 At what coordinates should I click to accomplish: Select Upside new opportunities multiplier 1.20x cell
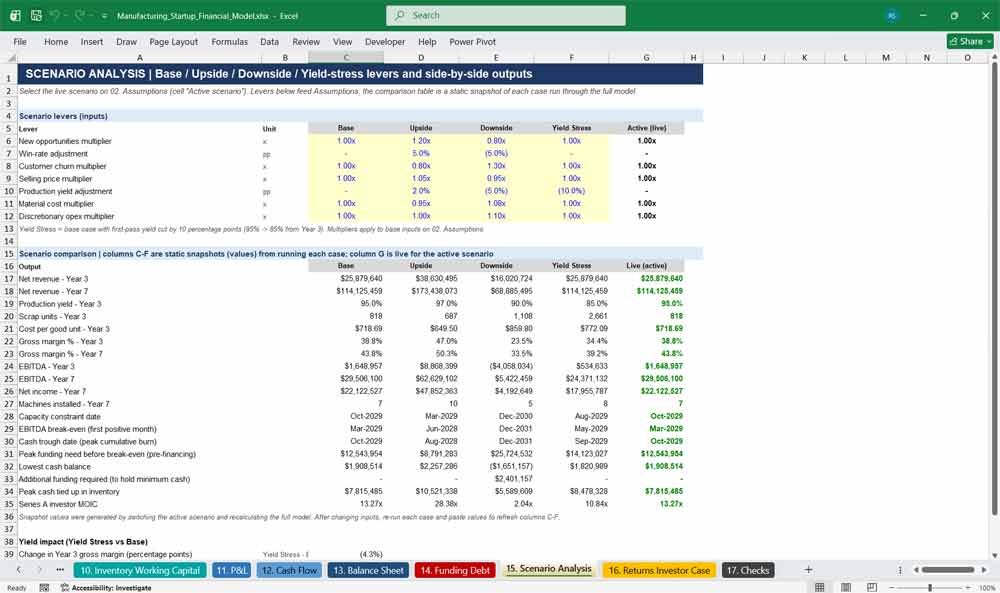421,141
